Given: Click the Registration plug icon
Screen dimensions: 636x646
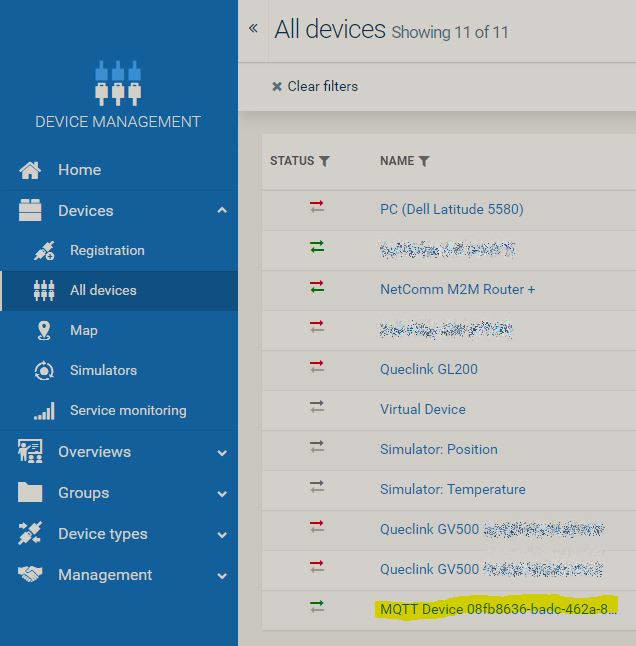Looking at the screenshot, I should (x=44, y=251).
